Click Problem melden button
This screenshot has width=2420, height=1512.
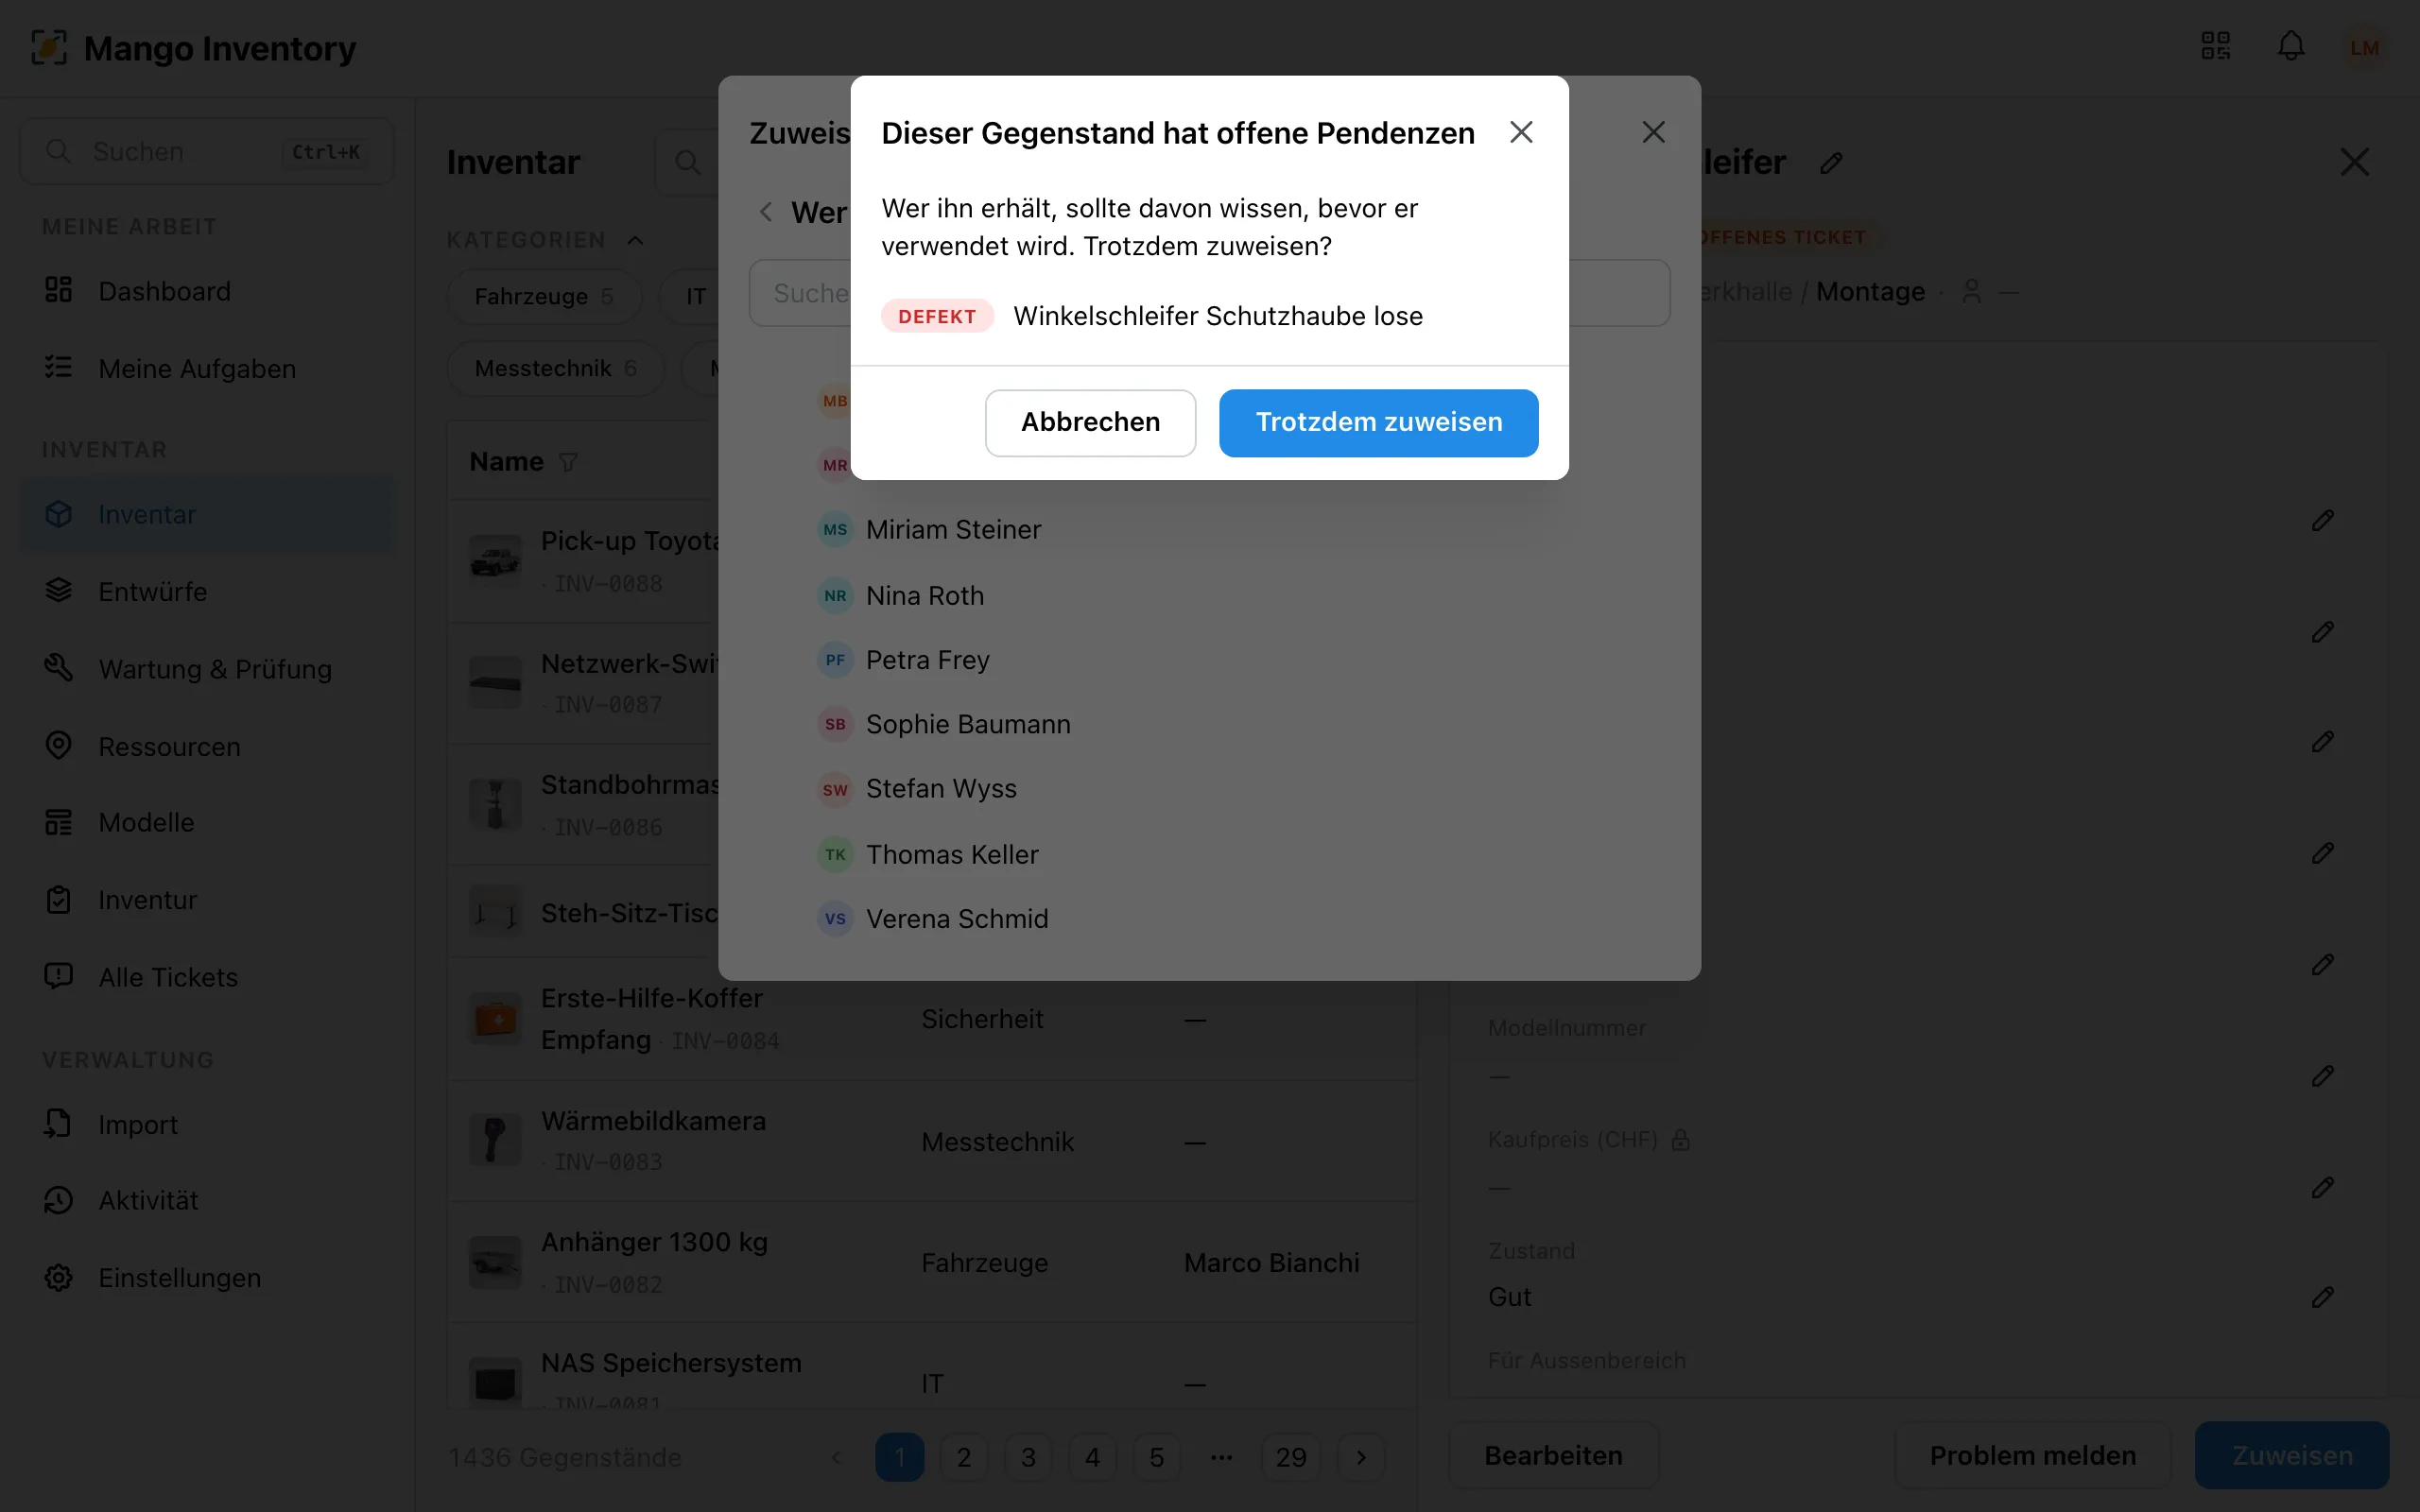(2032, 1455)
